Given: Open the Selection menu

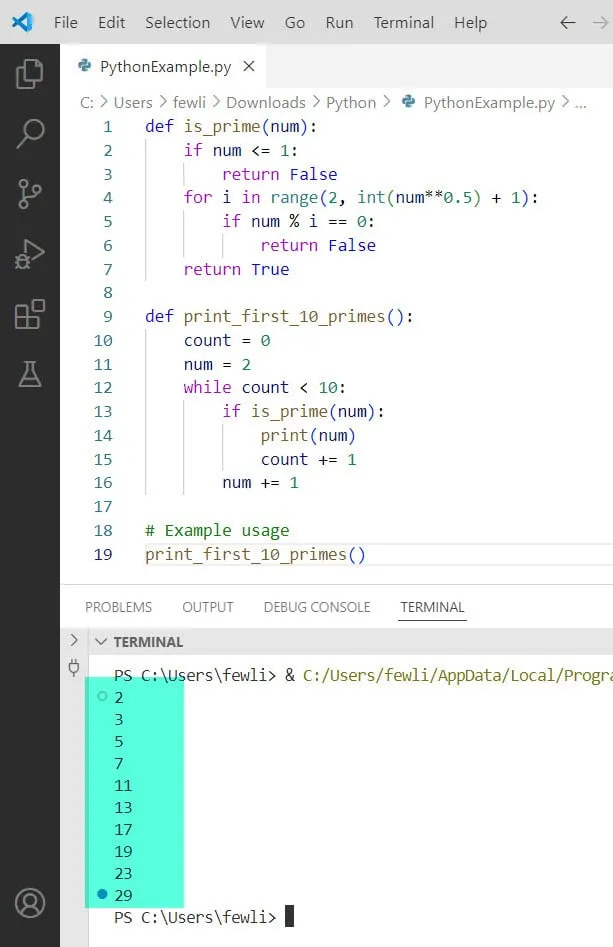Looking at the screenshot, I should [x=177, y=22].
